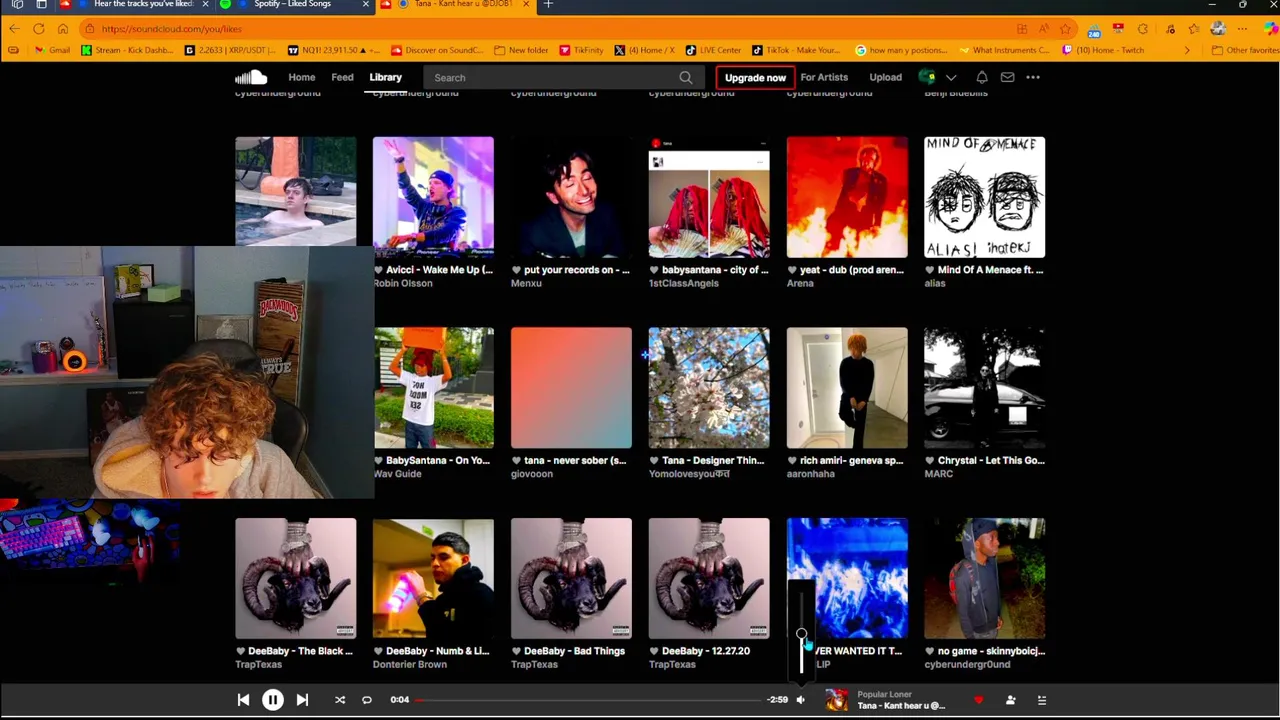The width and height of the screenshot is (1280, 720).
Task: Open the DeeBaby - 12.27.20 title
Action: pyautogui.click(x=705, y=651)
